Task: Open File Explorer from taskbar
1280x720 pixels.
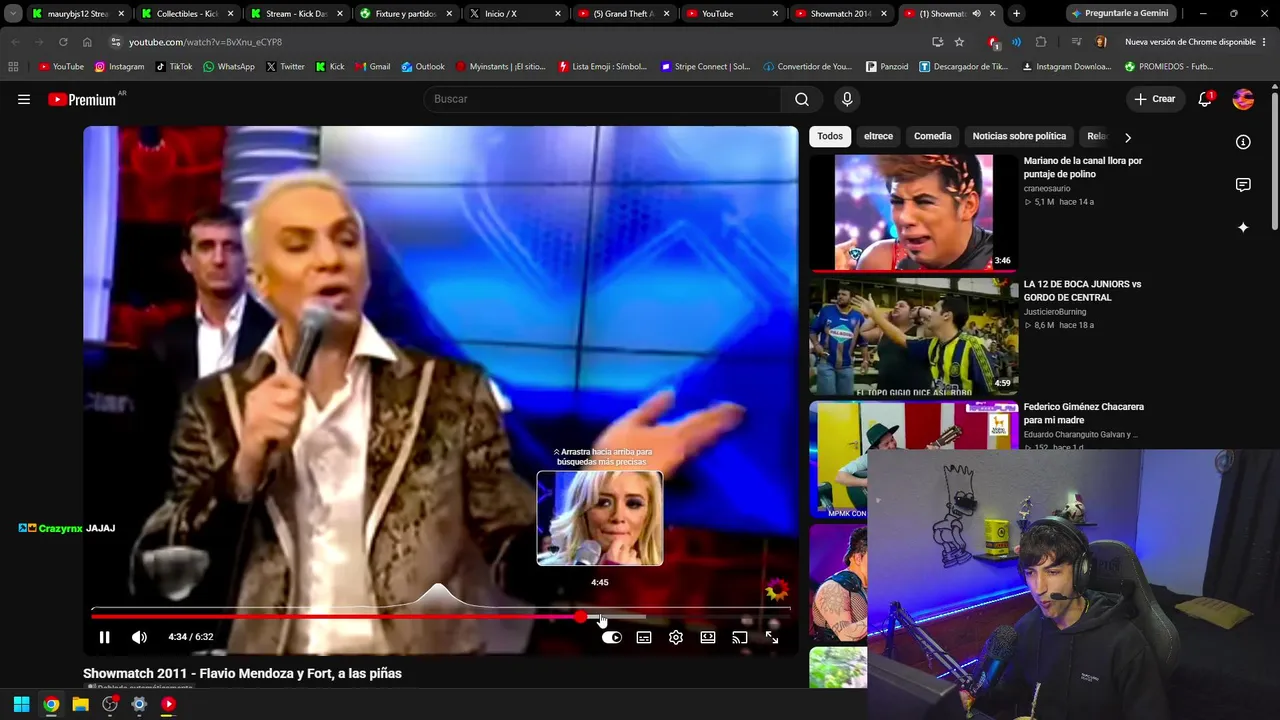Action: click(80, 704)
